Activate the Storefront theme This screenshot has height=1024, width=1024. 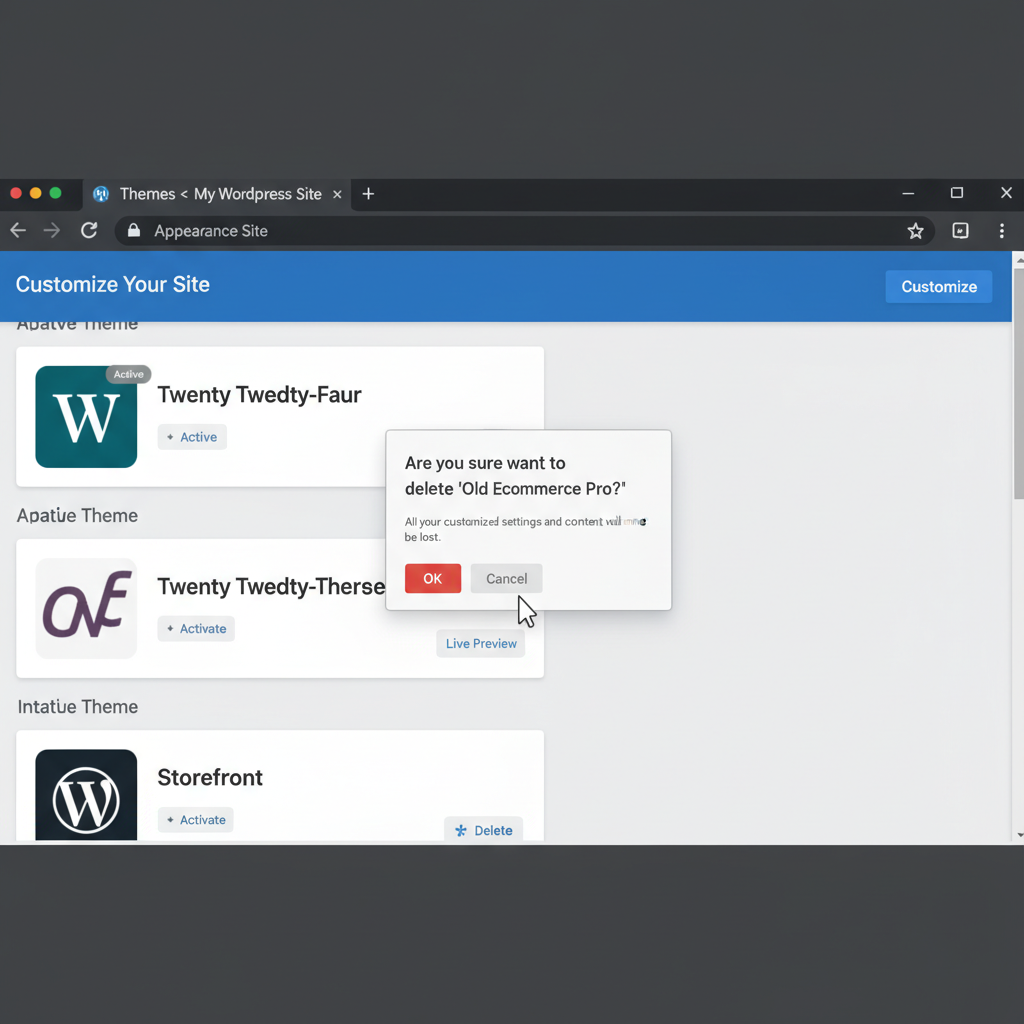coord(195,819)
